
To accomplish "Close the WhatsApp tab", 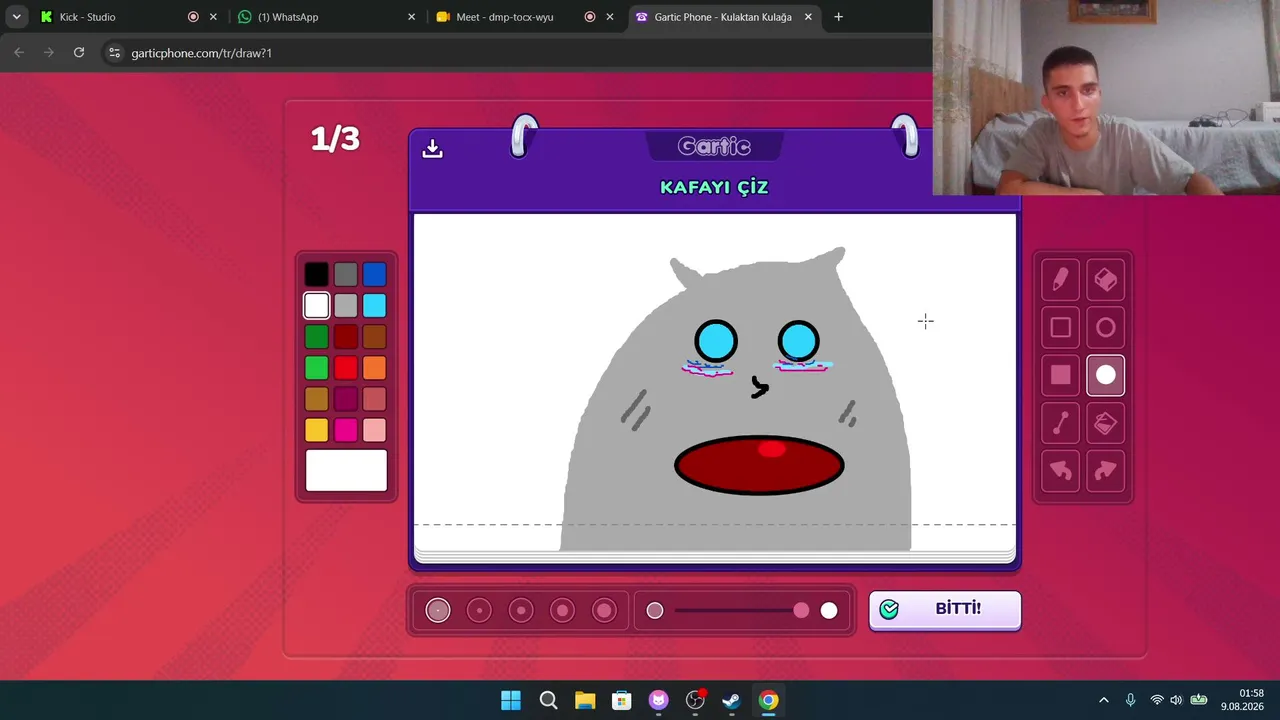I will (x=411, y=17).
